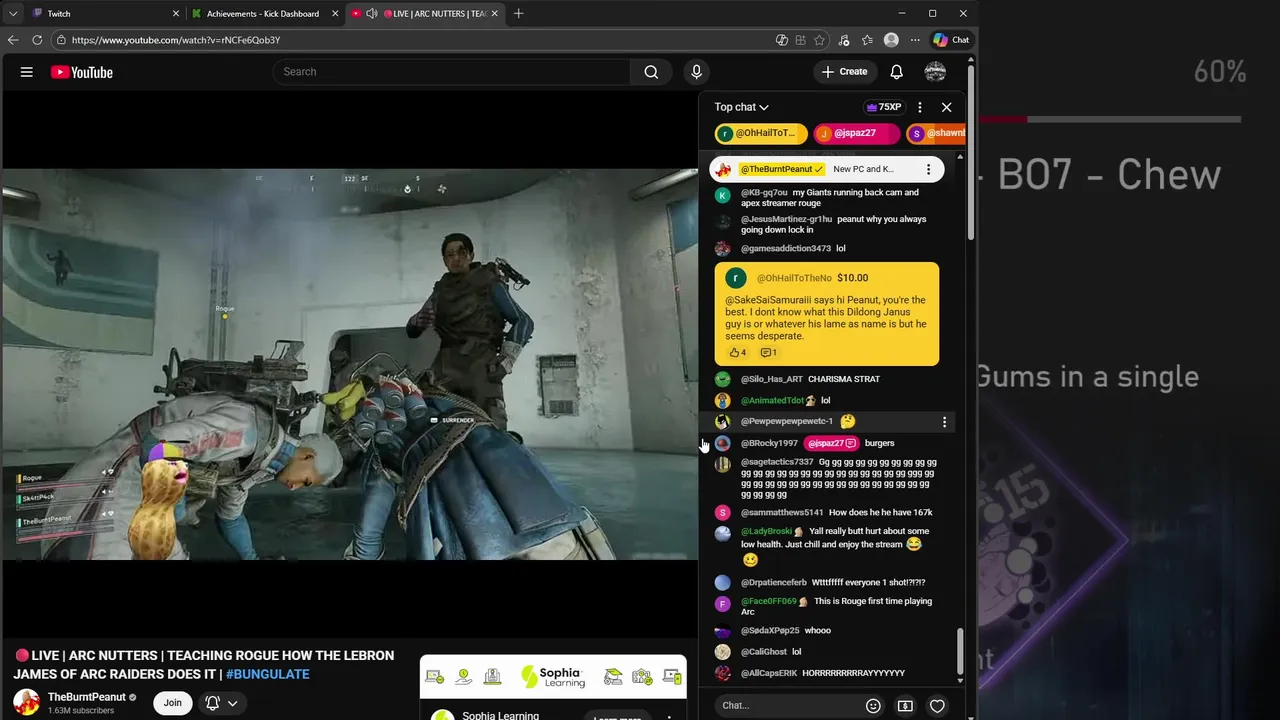Open the #BUNGULATE hashtag link
The width and height of the screenshot is (1280, 720).
click(267, 675)
